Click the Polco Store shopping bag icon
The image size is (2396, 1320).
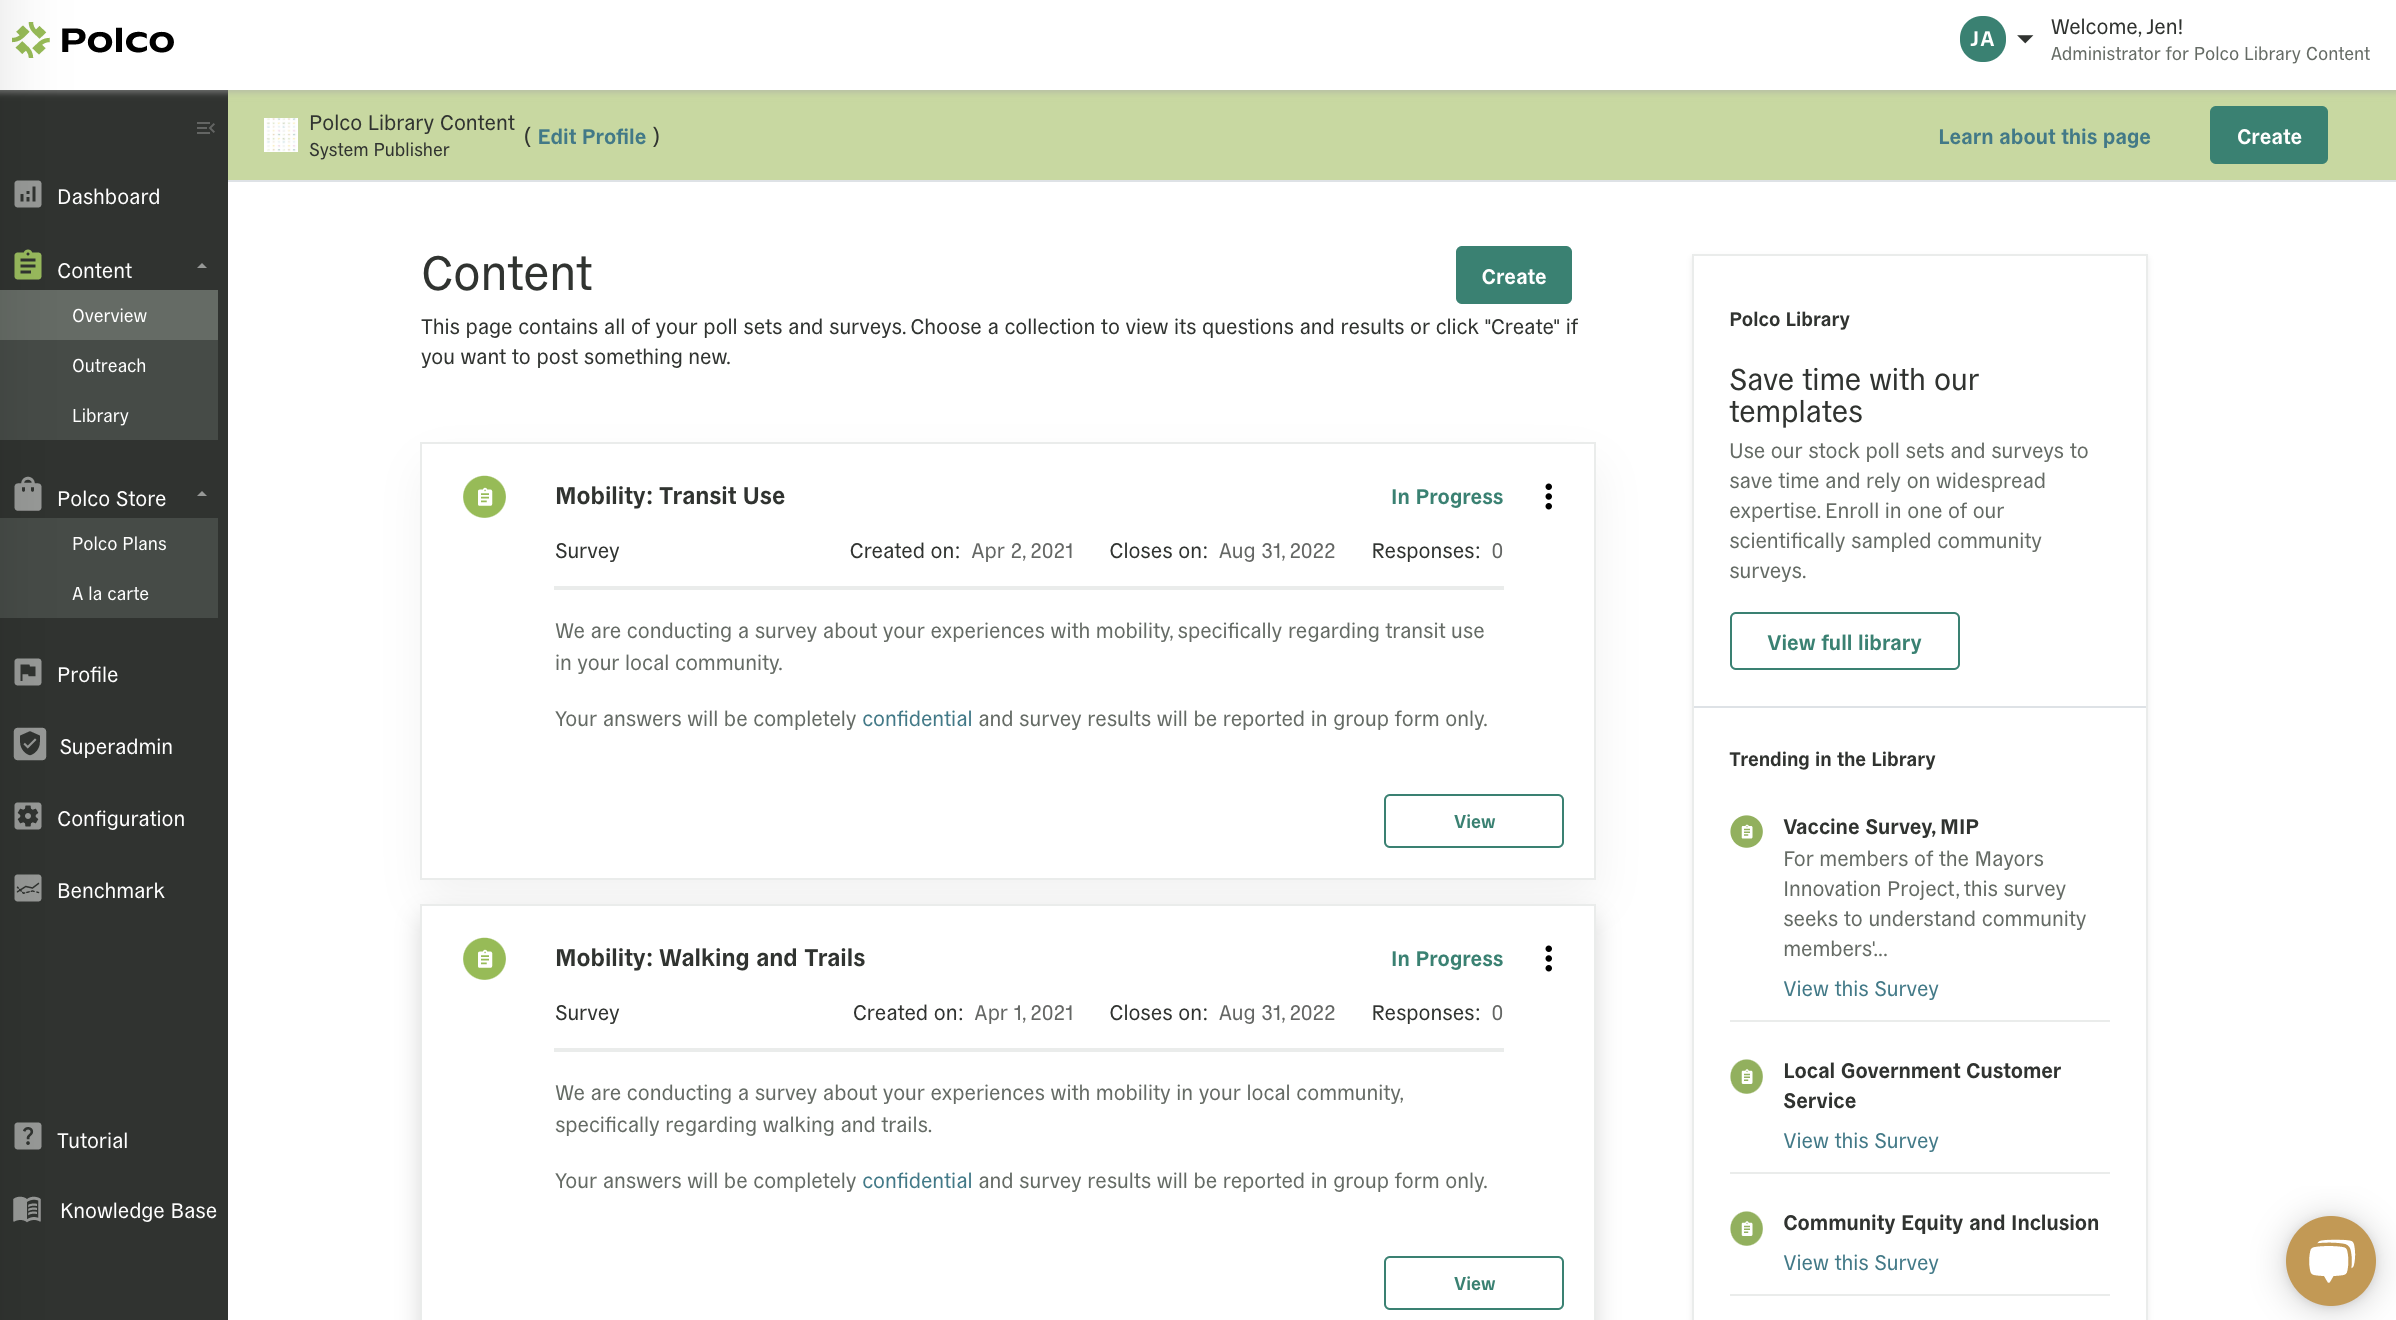click(28, 494)
